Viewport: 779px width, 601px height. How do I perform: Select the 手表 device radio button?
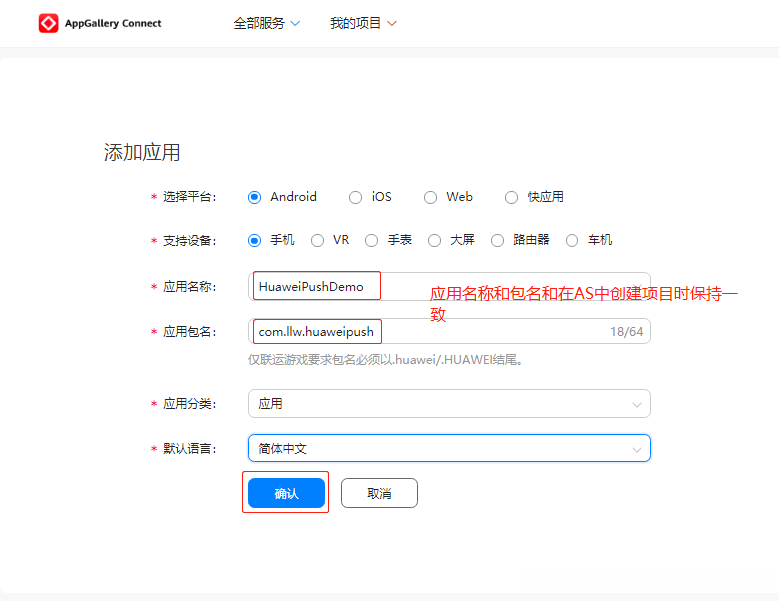371,240
